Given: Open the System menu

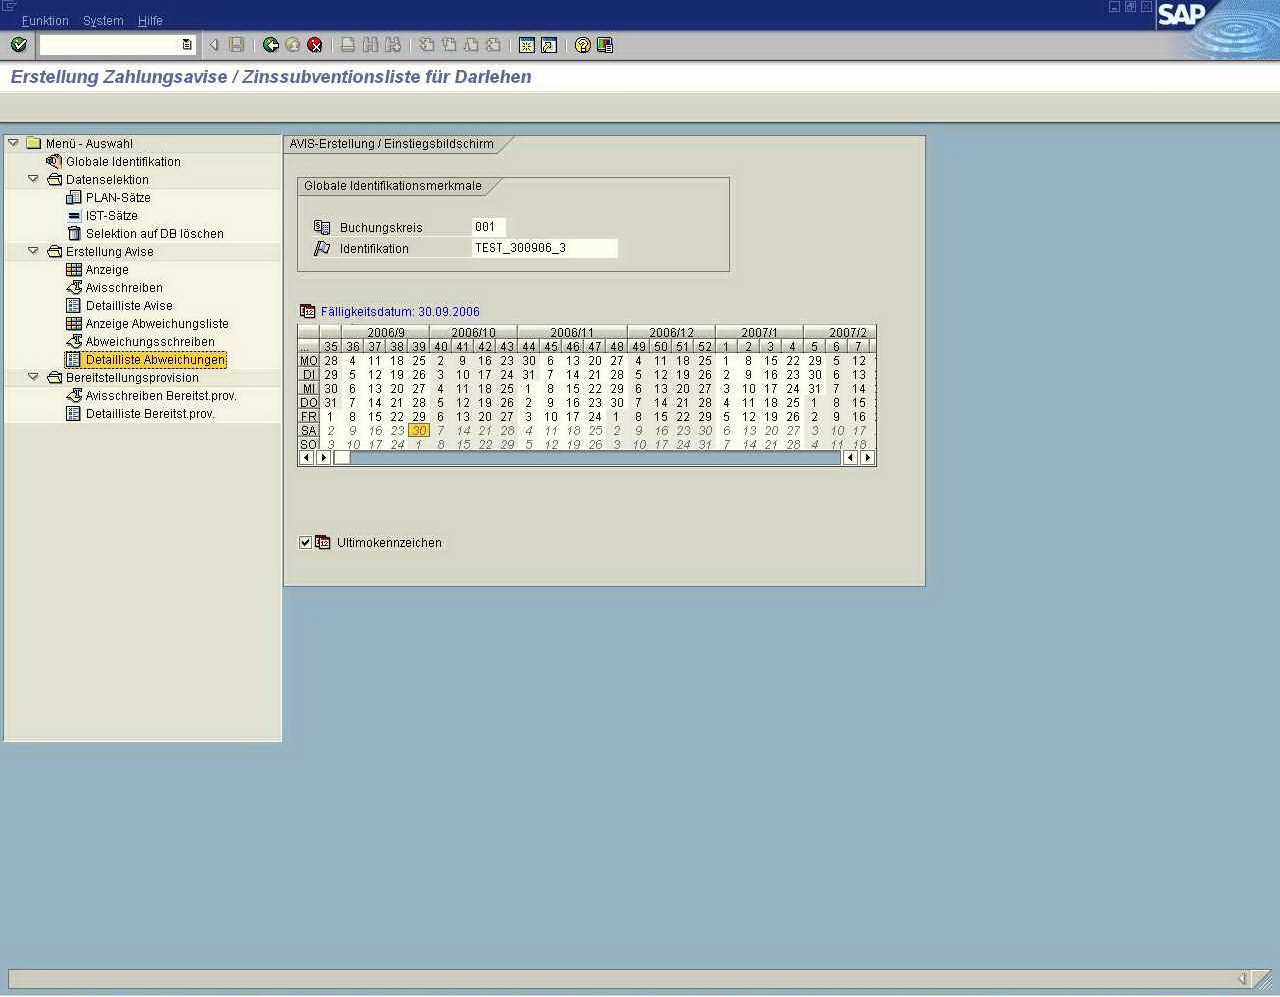Looking at the screenshot, I should point(103,21).
